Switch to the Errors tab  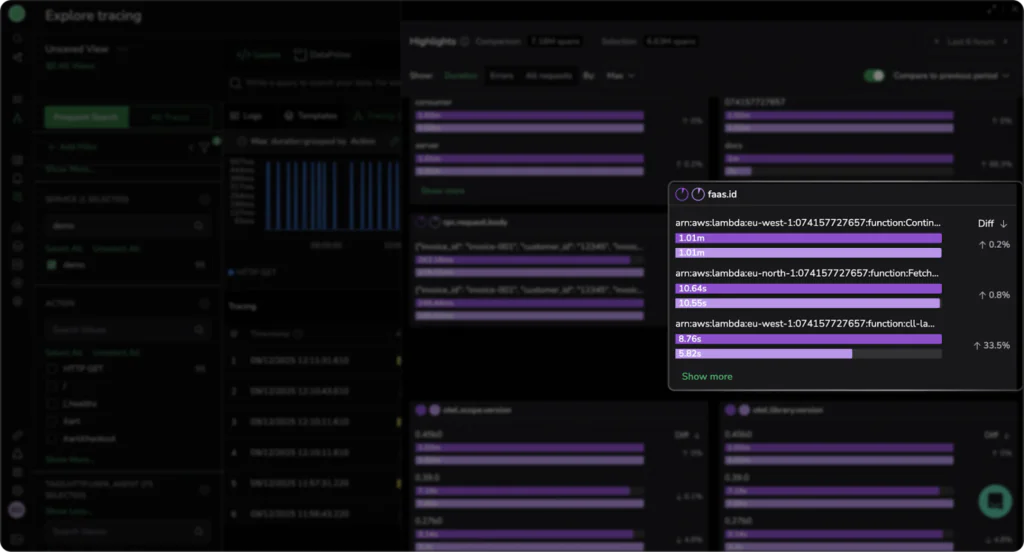point(501,76)
